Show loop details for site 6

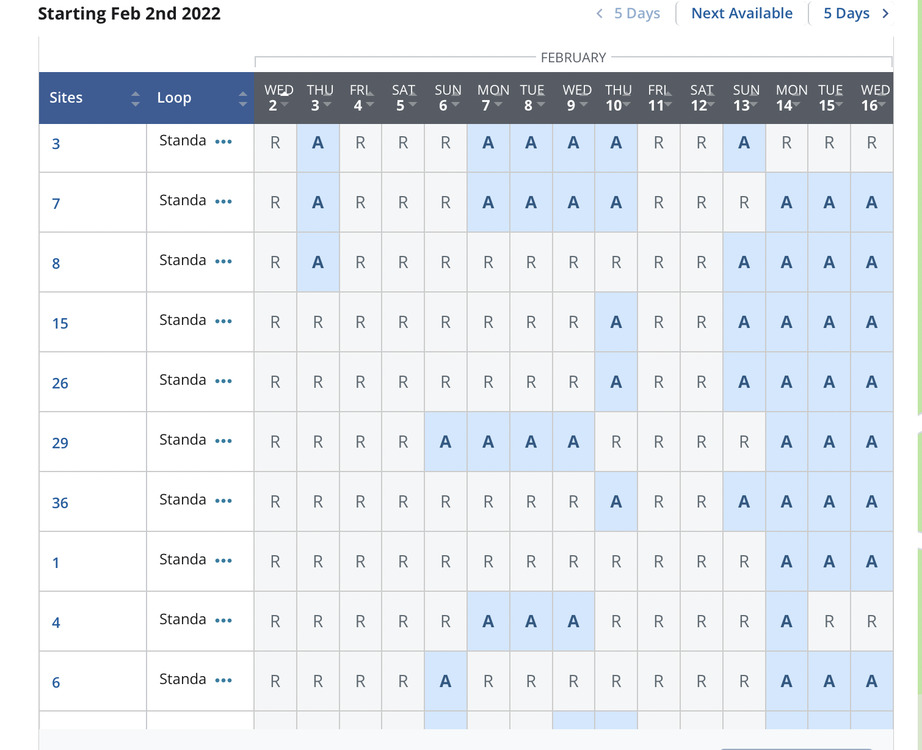223,680
